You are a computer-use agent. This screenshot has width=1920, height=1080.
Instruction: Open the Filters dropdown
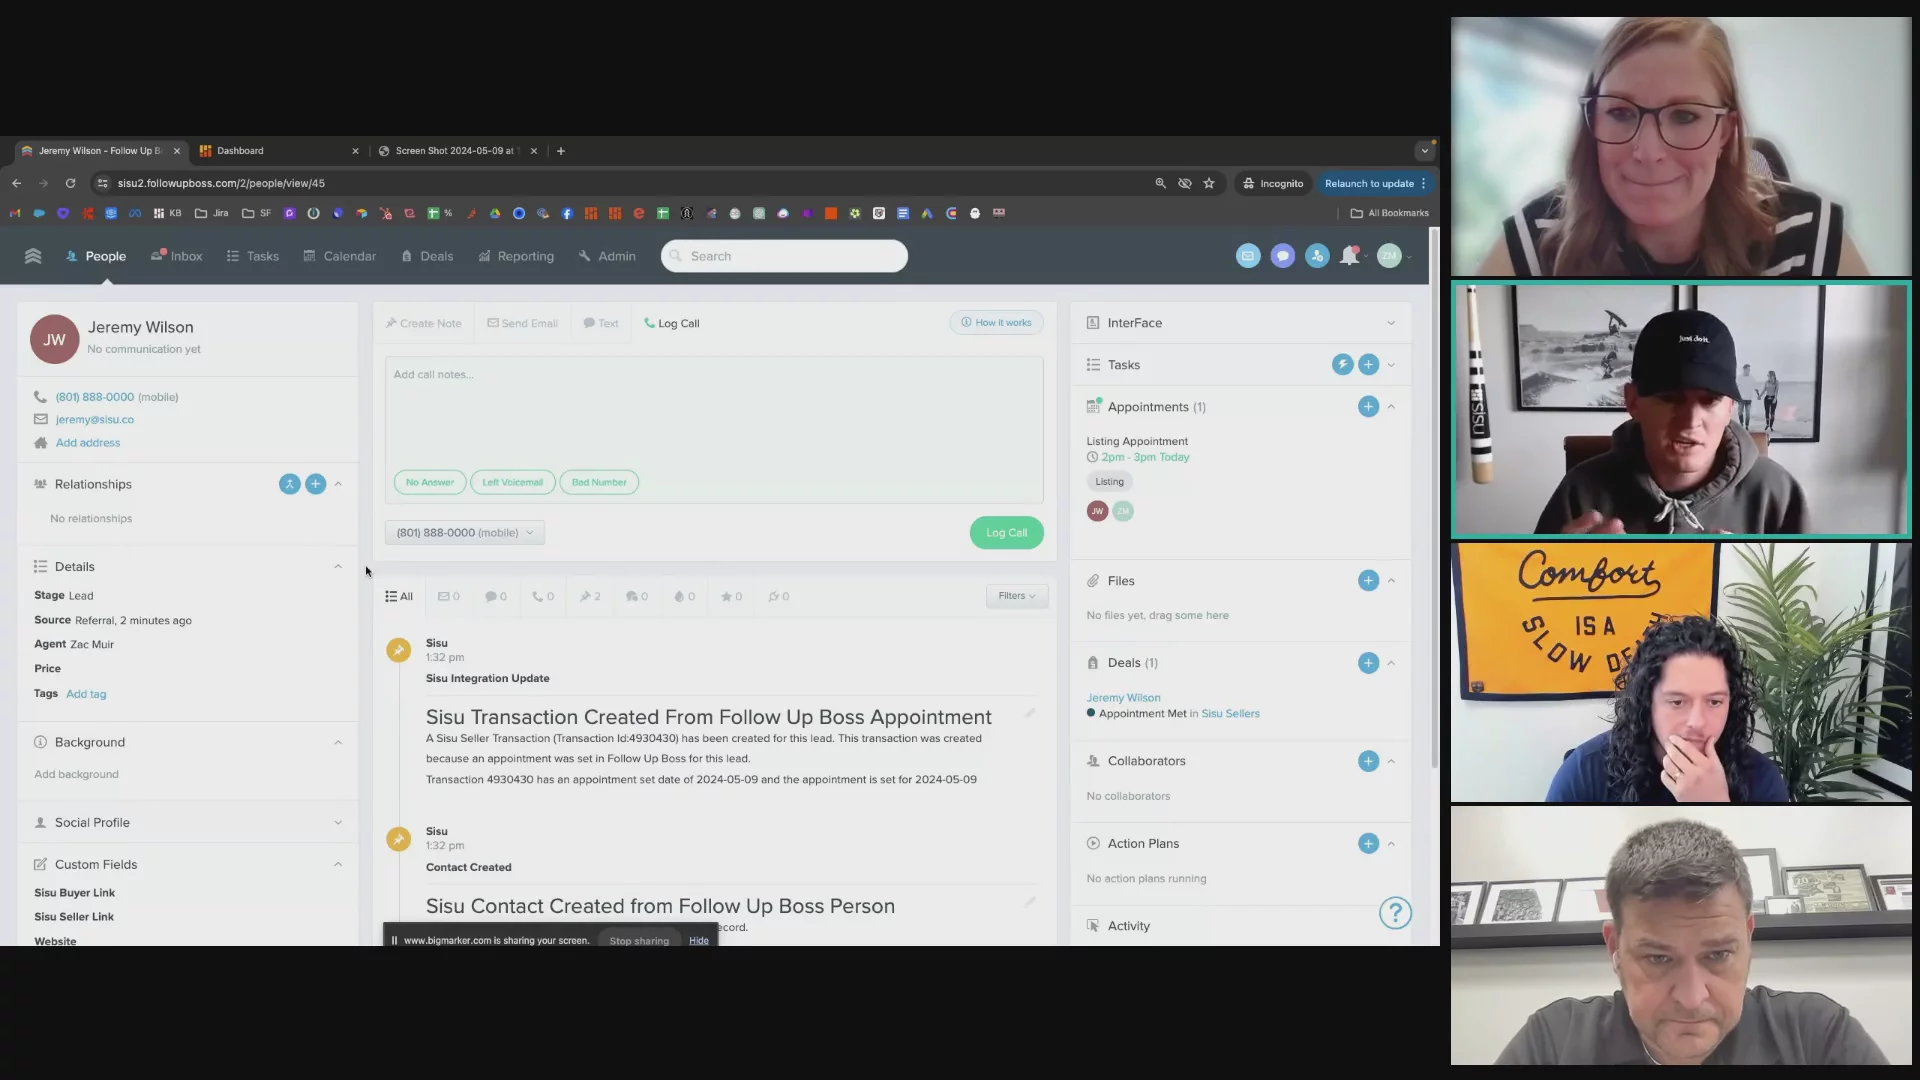tap(1017, 597)
